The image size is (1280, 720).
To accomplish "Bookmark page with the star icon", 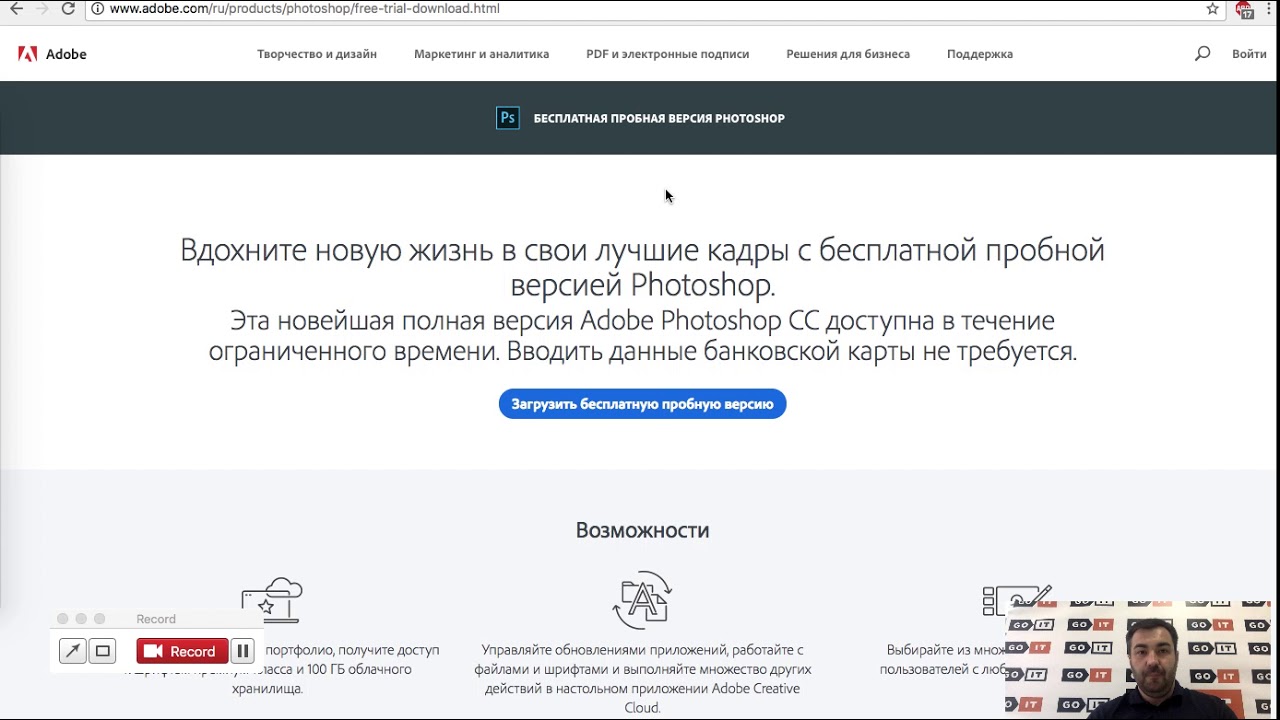I will coord(1212,8).
